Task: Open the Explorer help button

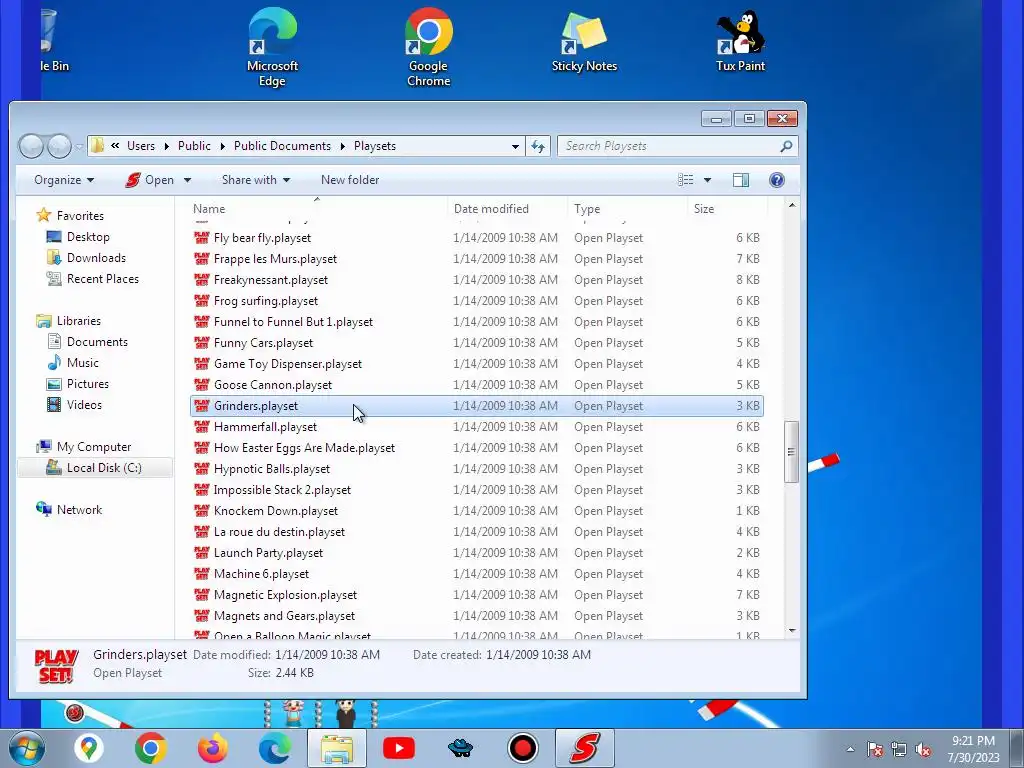Action: click(776, 180)
